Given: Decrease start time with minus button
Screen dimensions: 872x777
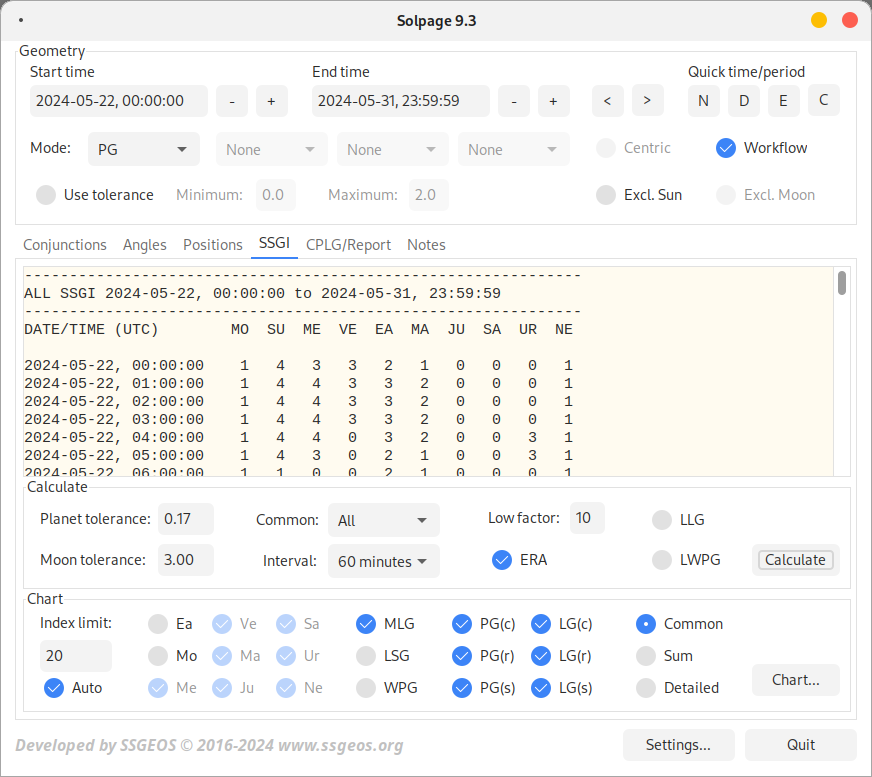Looking at the screenshot, I should [232, 101].
